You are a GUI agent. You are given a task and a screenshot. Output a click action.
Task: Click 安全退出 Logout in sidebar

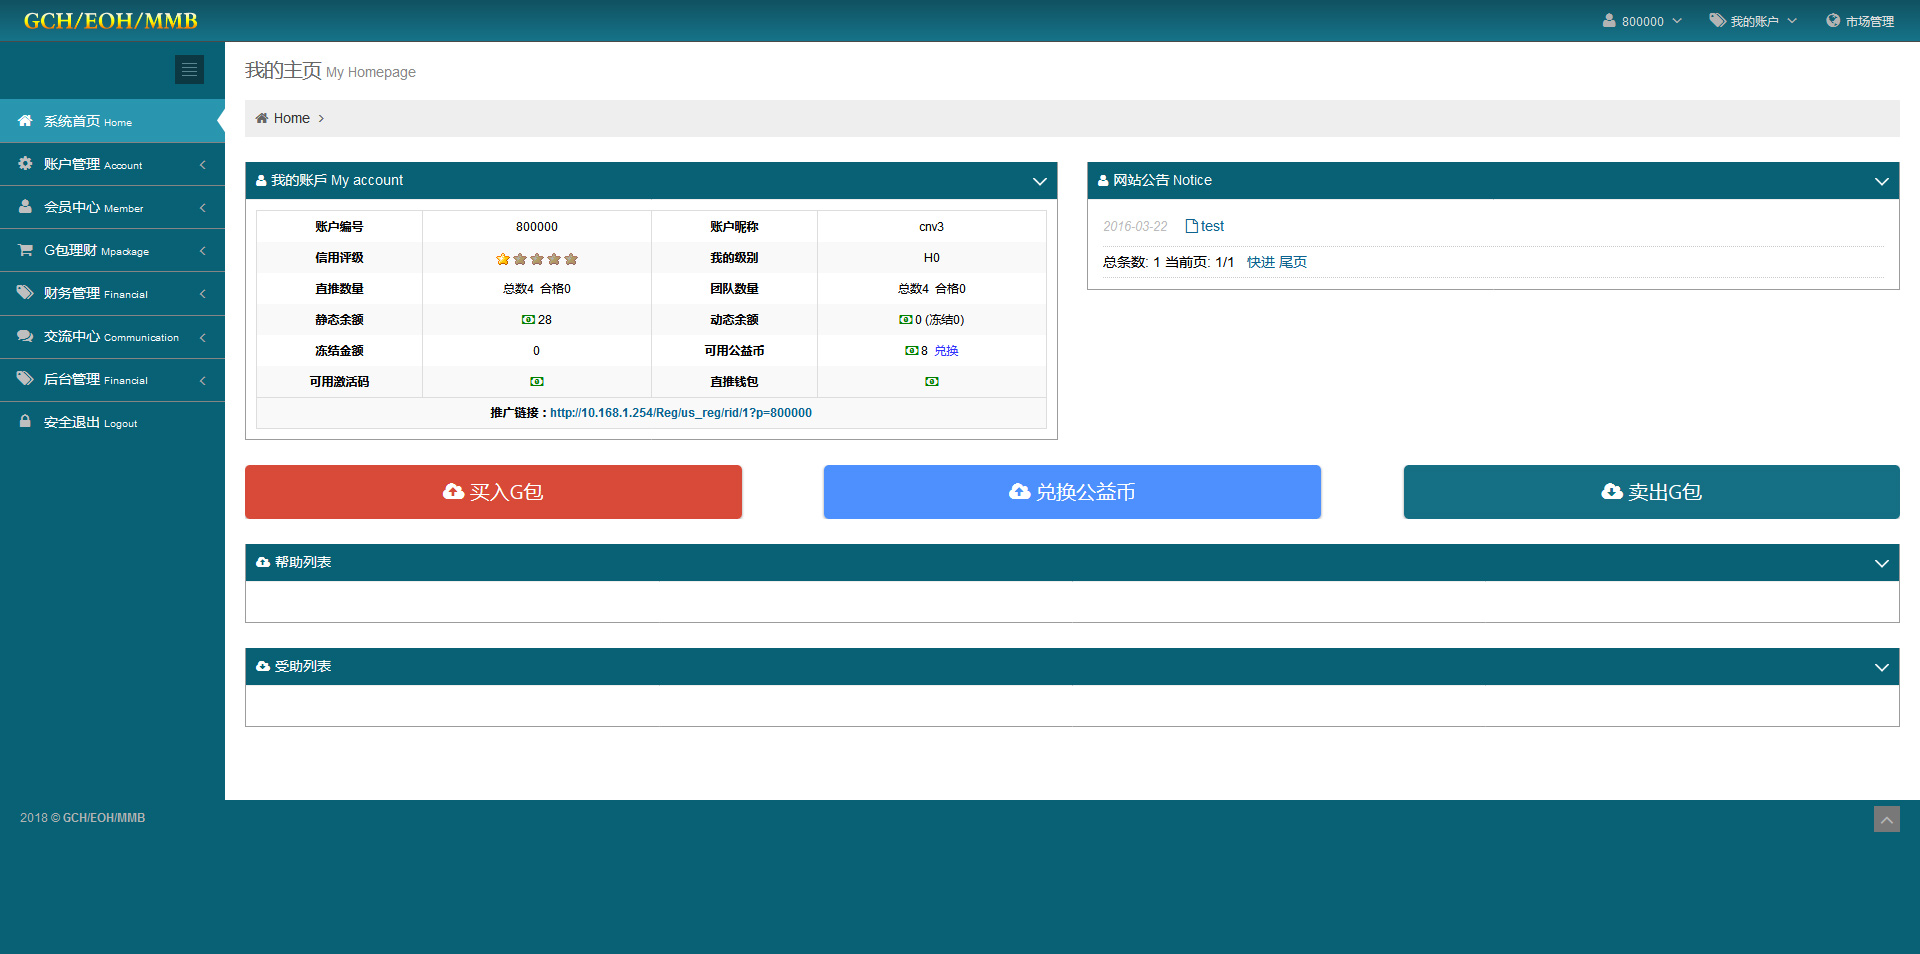tap(90, 422)
